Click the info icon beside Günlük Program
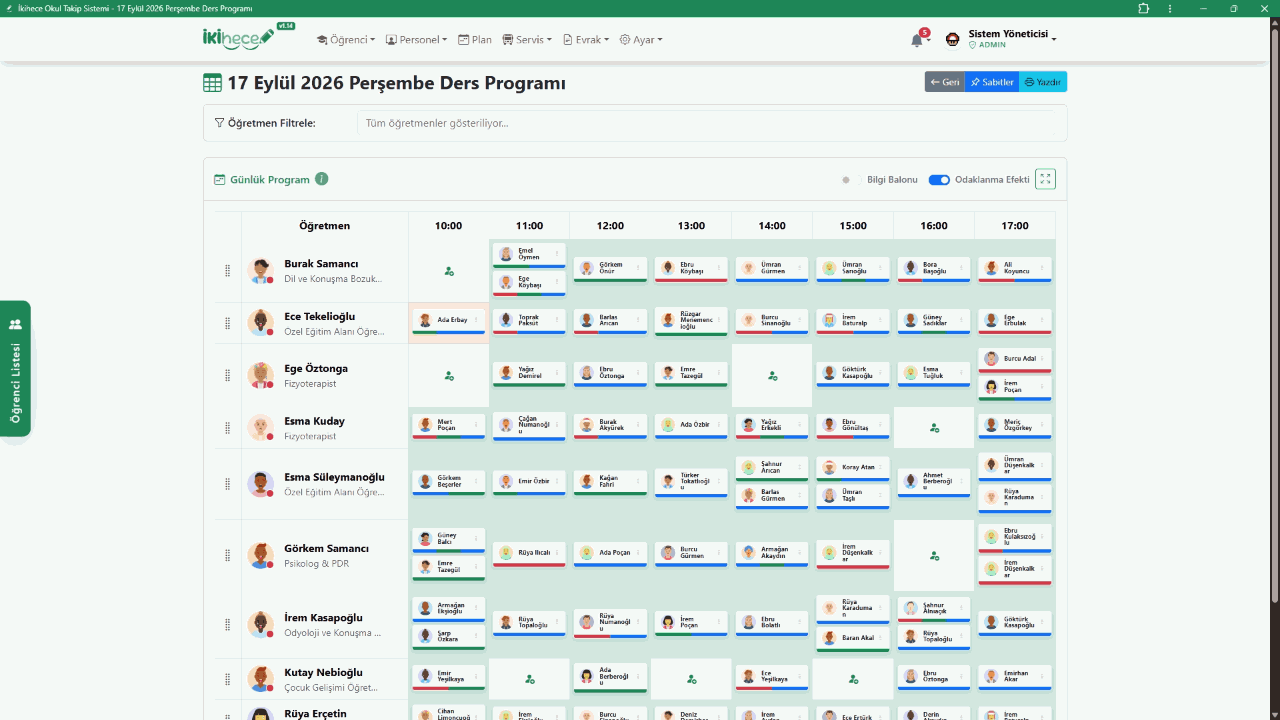Screen dimensions: 1280x720 pos(322,179)
